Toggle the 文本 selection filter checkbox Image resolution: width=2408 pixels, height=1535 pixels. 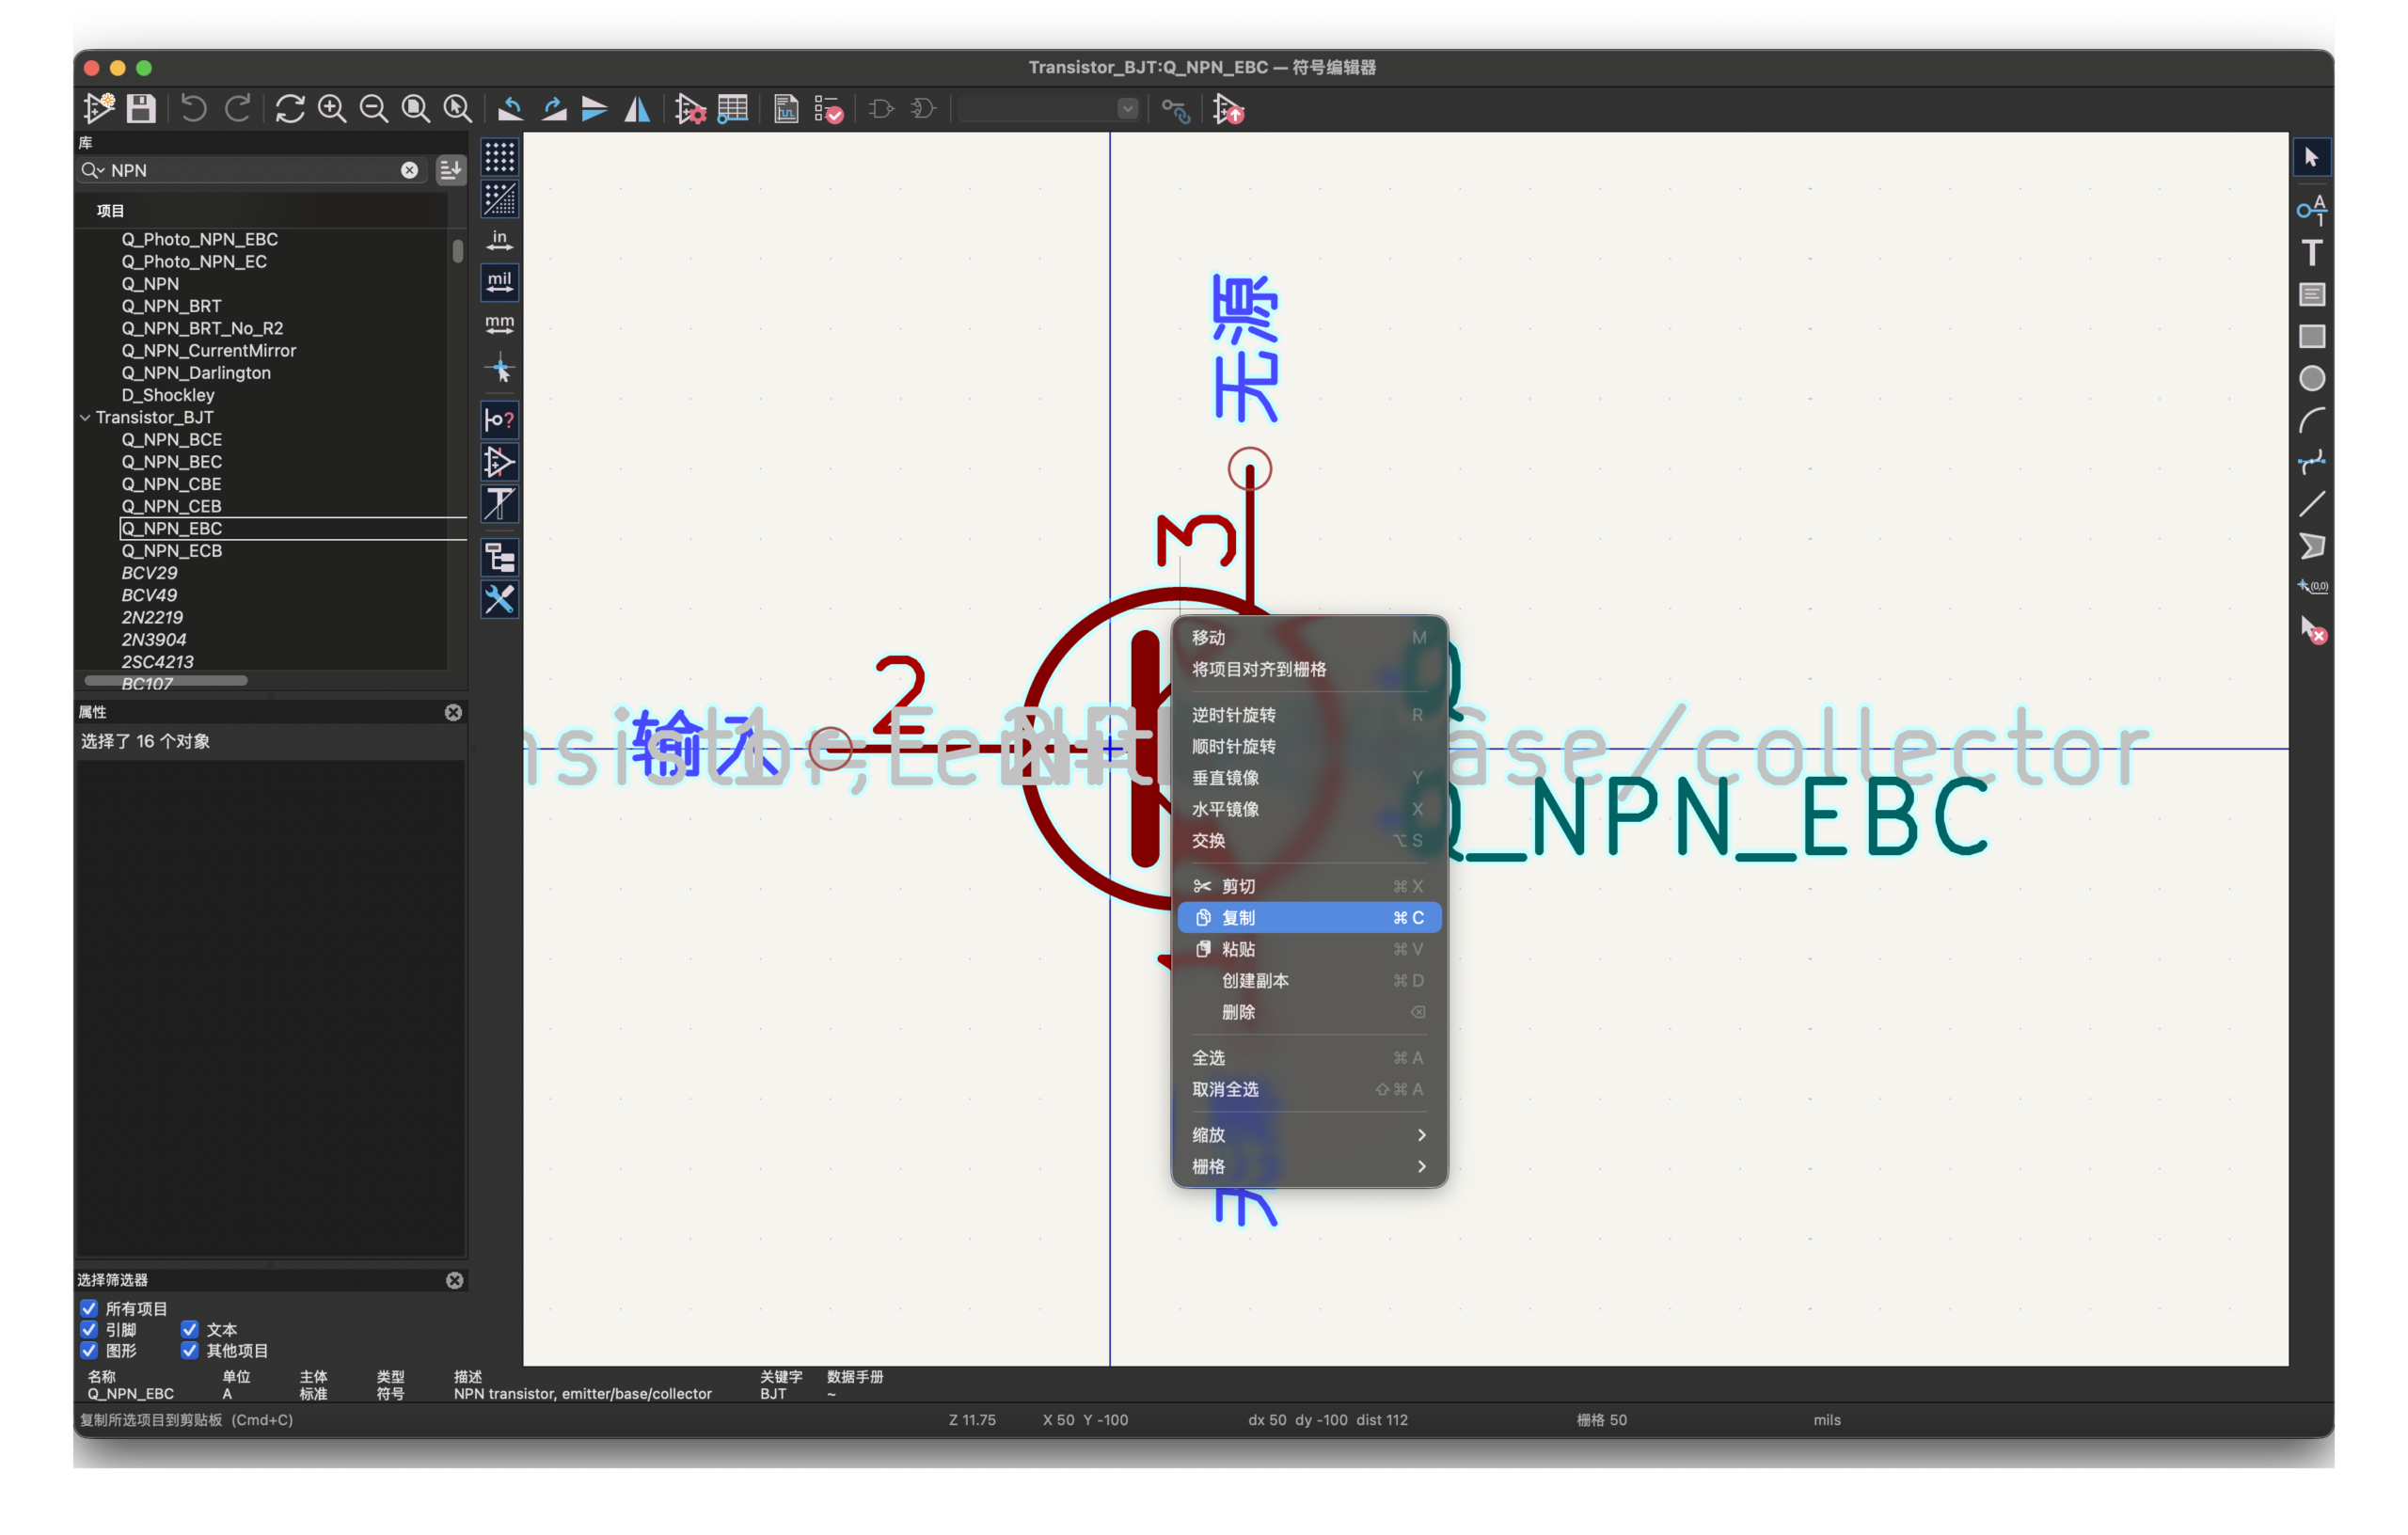coord(190,1329)
